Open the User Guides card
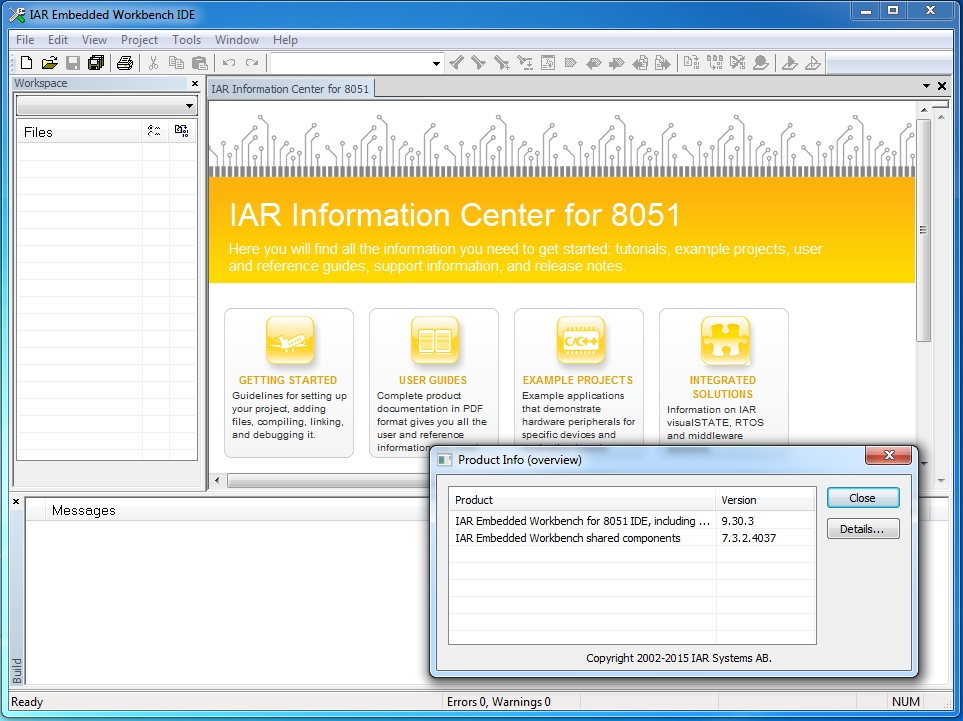 coord(434,383)
